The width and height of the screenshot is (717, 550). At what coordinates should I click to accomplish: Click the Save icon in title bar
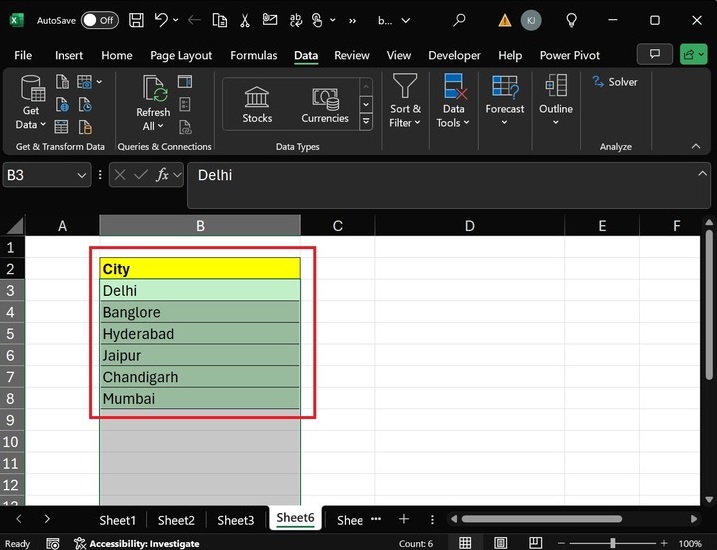click(136, 20)
